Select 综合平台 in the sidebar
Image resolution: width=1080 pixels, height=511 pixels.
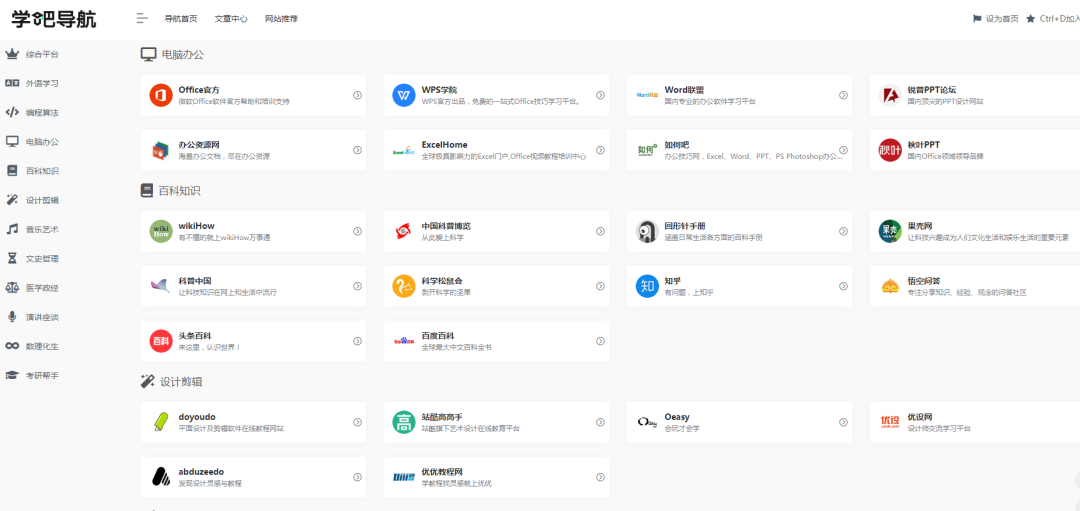point(42,54)
